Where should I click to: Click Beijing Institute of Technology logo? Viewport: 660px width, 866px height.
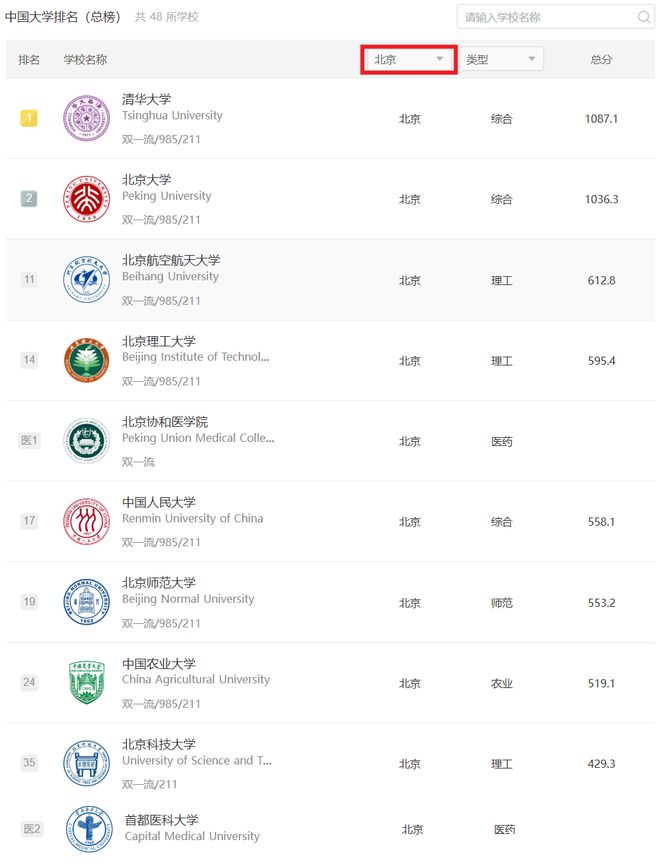(x=86, y=360)
